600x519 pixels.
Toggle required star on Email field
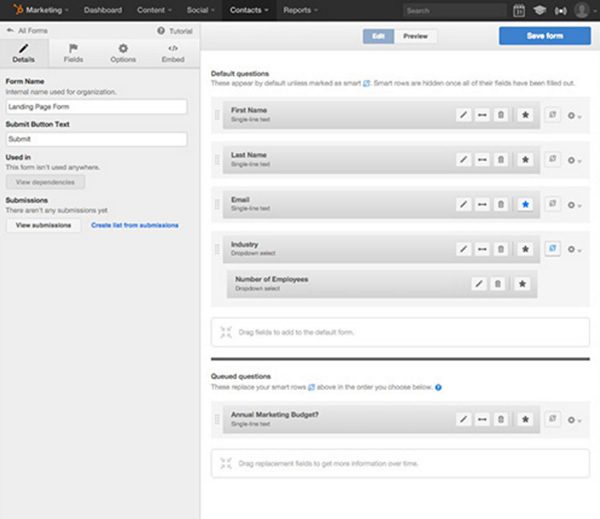coord(525,204)
